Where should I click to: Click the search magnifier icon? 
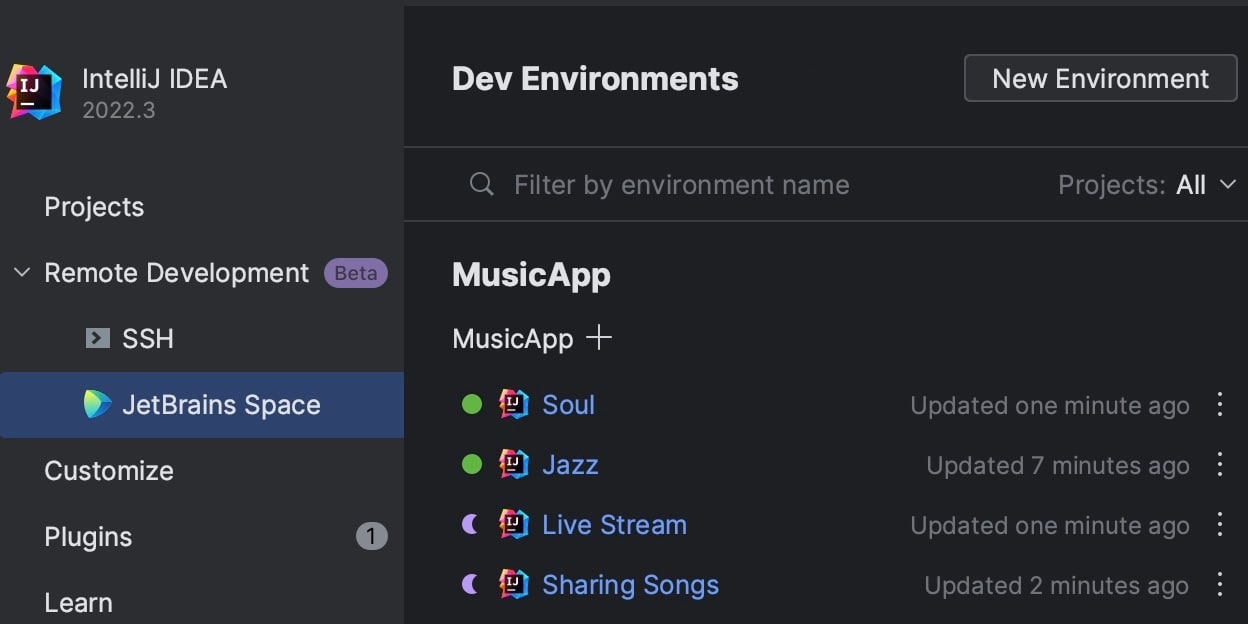point(482,184)
